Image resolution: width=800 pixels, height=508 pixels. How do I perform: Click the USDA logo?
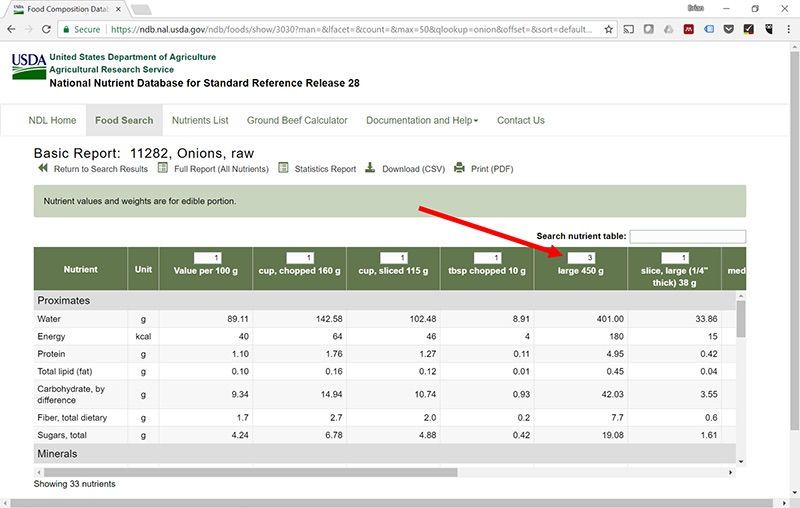click(29, 66)
